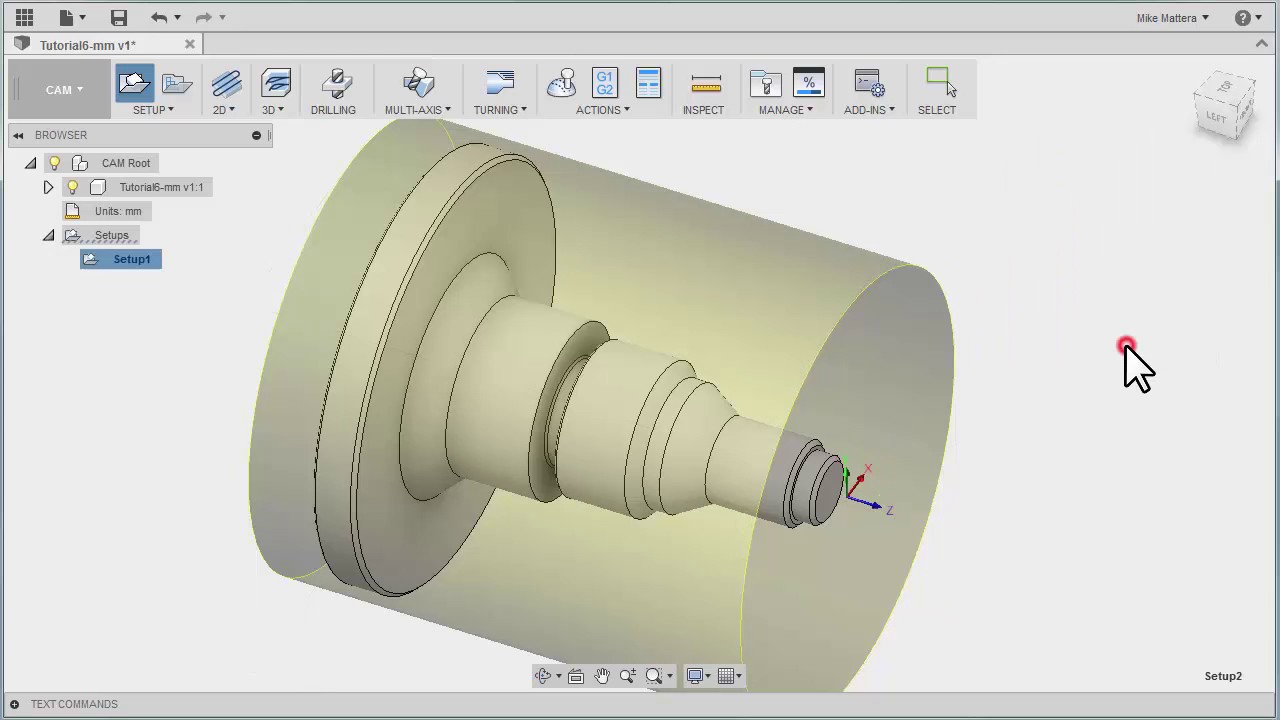This screenshot has height=720, width=1280.
Task: Open the redo history dropdown arrow
Action: (x=222, y=17)
